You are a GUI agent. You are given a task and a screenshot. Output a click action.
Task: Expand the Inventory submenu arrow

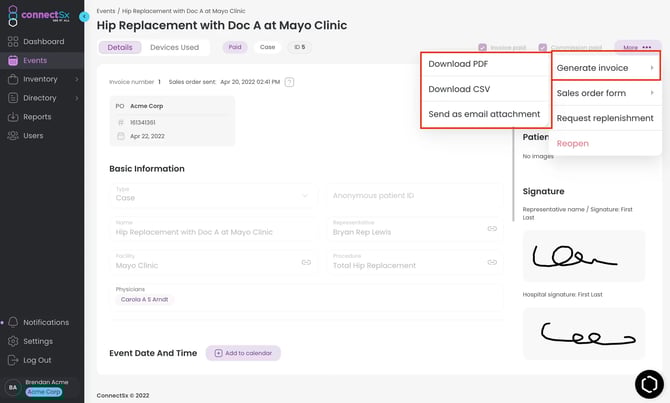coord(77,79)
